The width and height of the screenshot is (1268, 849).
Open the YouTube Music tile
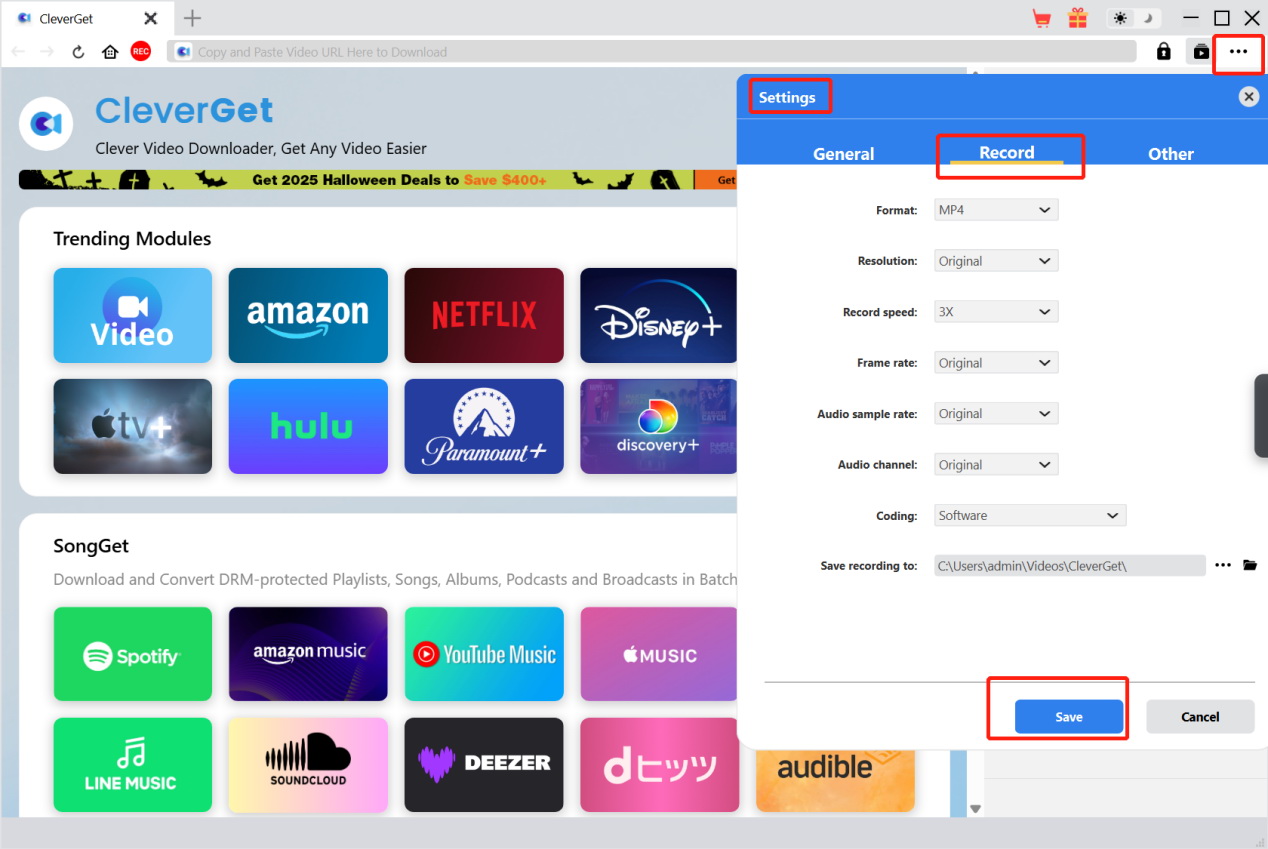click(484, 654)
